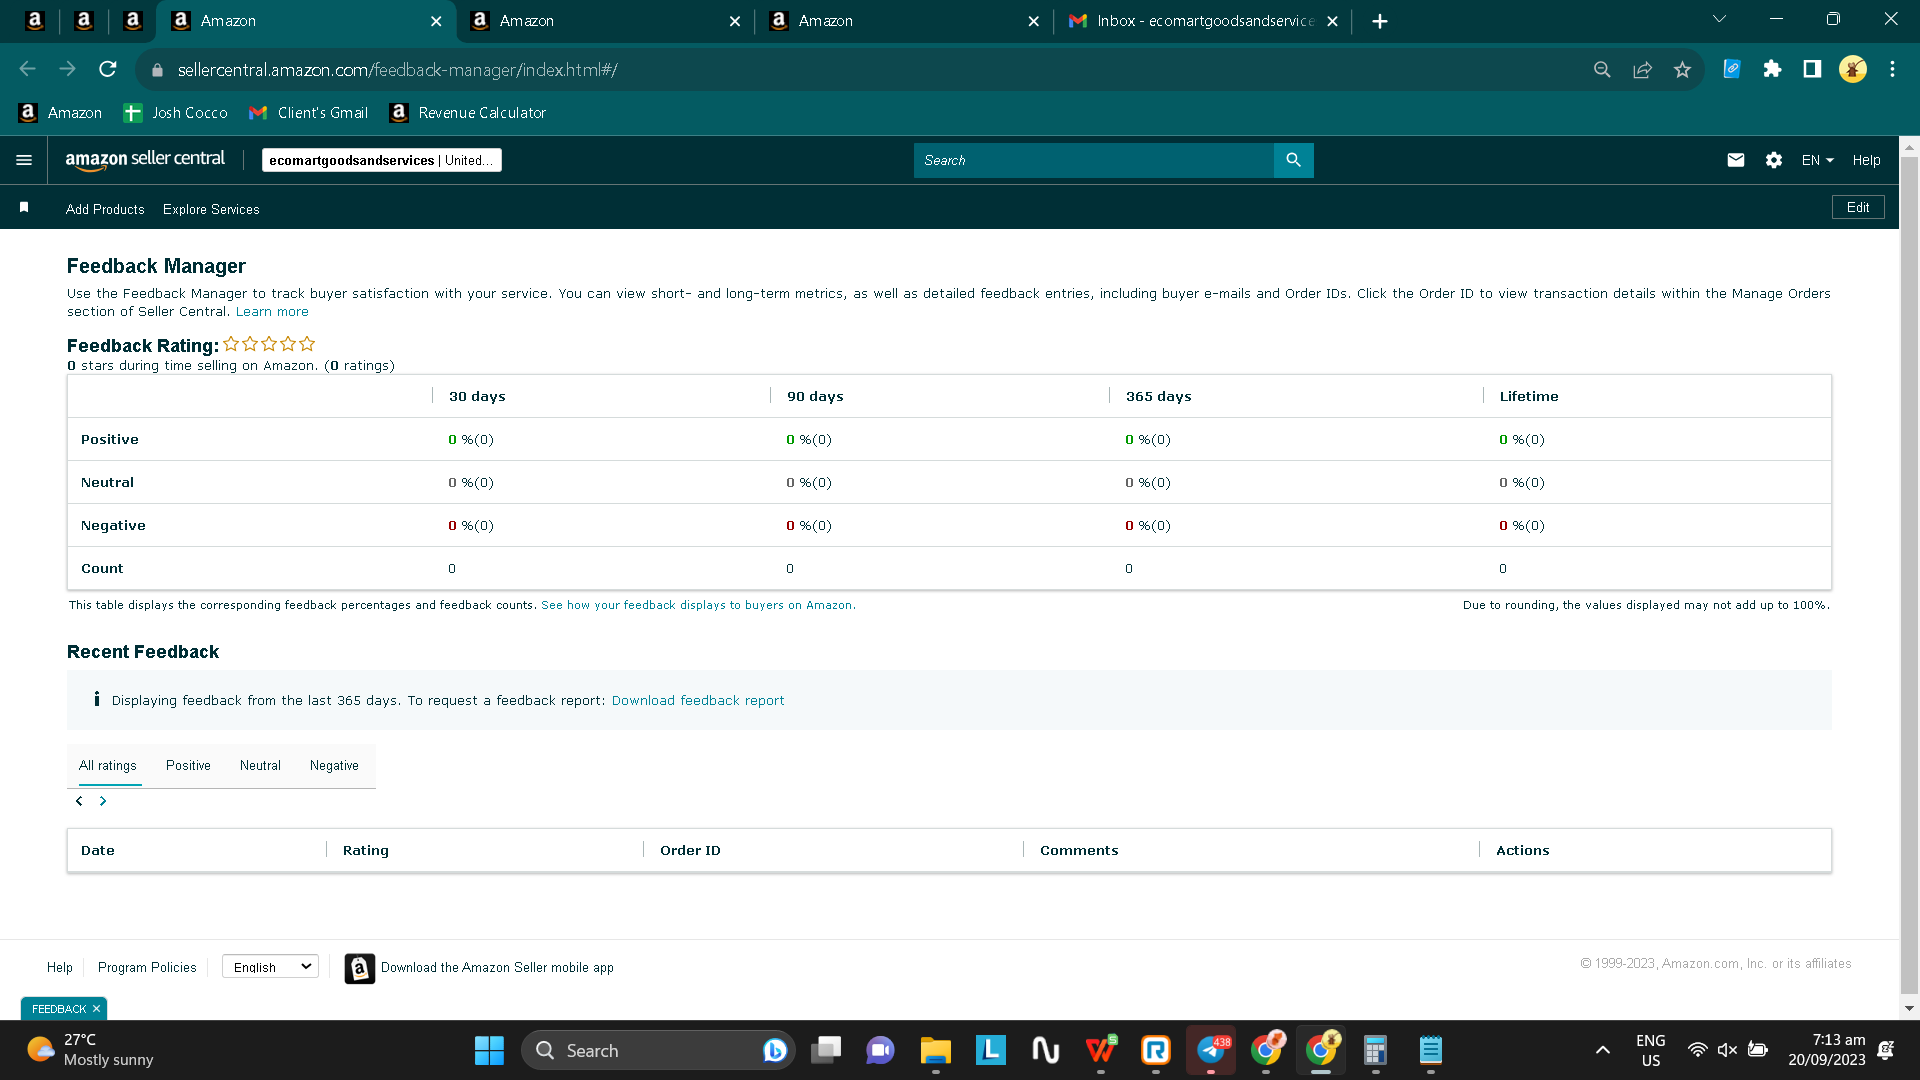
Task: Click the search magnifier button
Action: 1293,160
